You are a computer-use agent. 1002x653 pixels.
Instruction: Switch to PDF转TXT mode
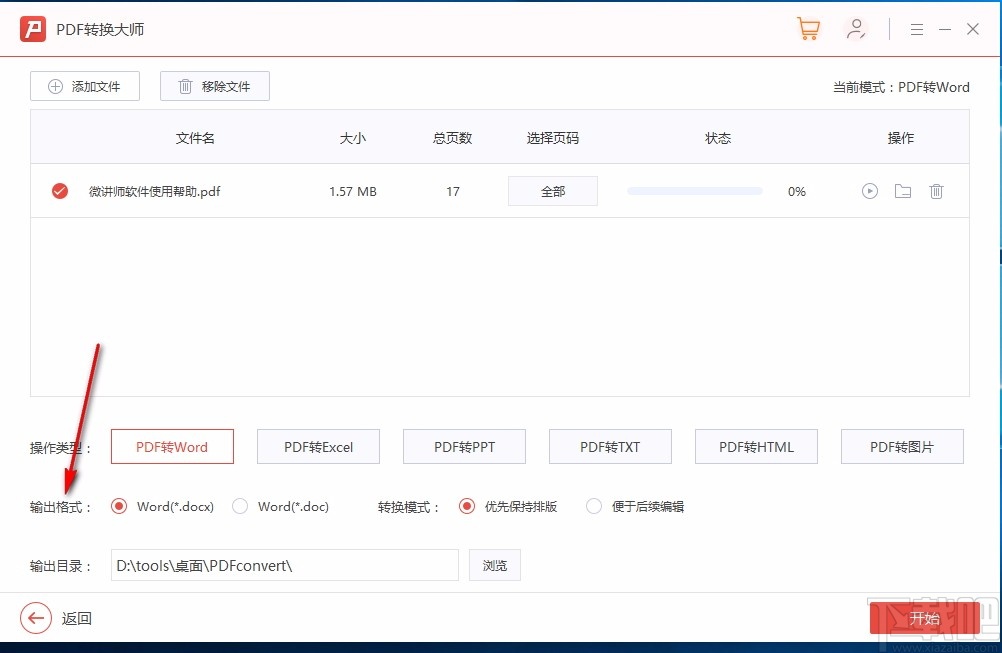coord(610,446)
